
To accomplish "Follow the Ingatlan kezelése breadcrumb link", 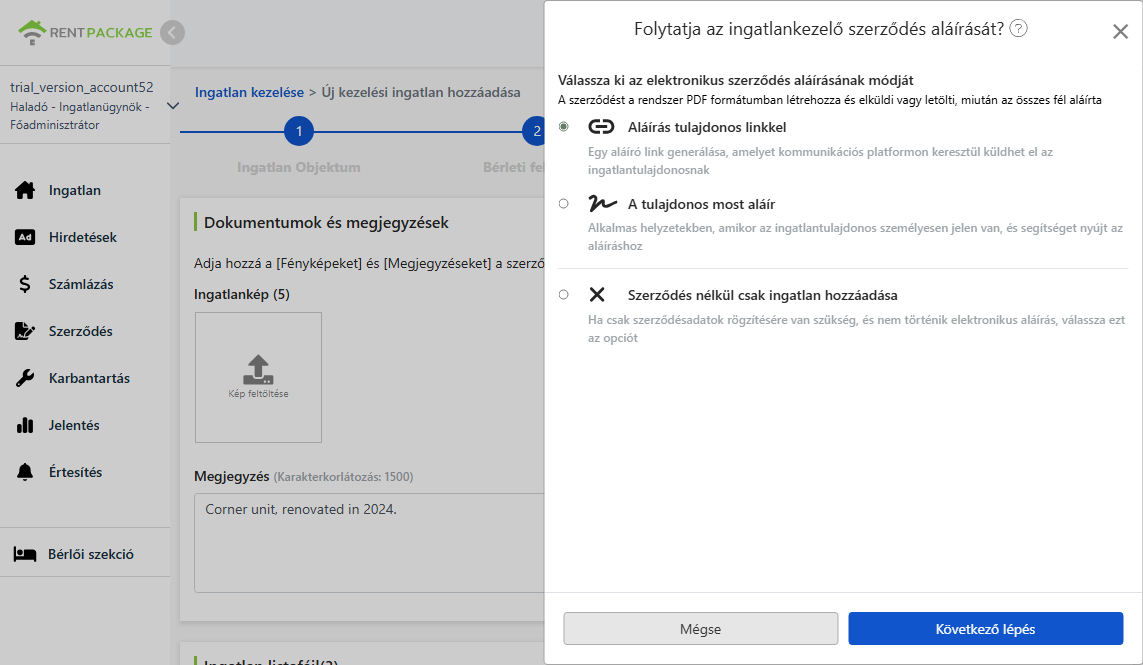I will point(249,93).
